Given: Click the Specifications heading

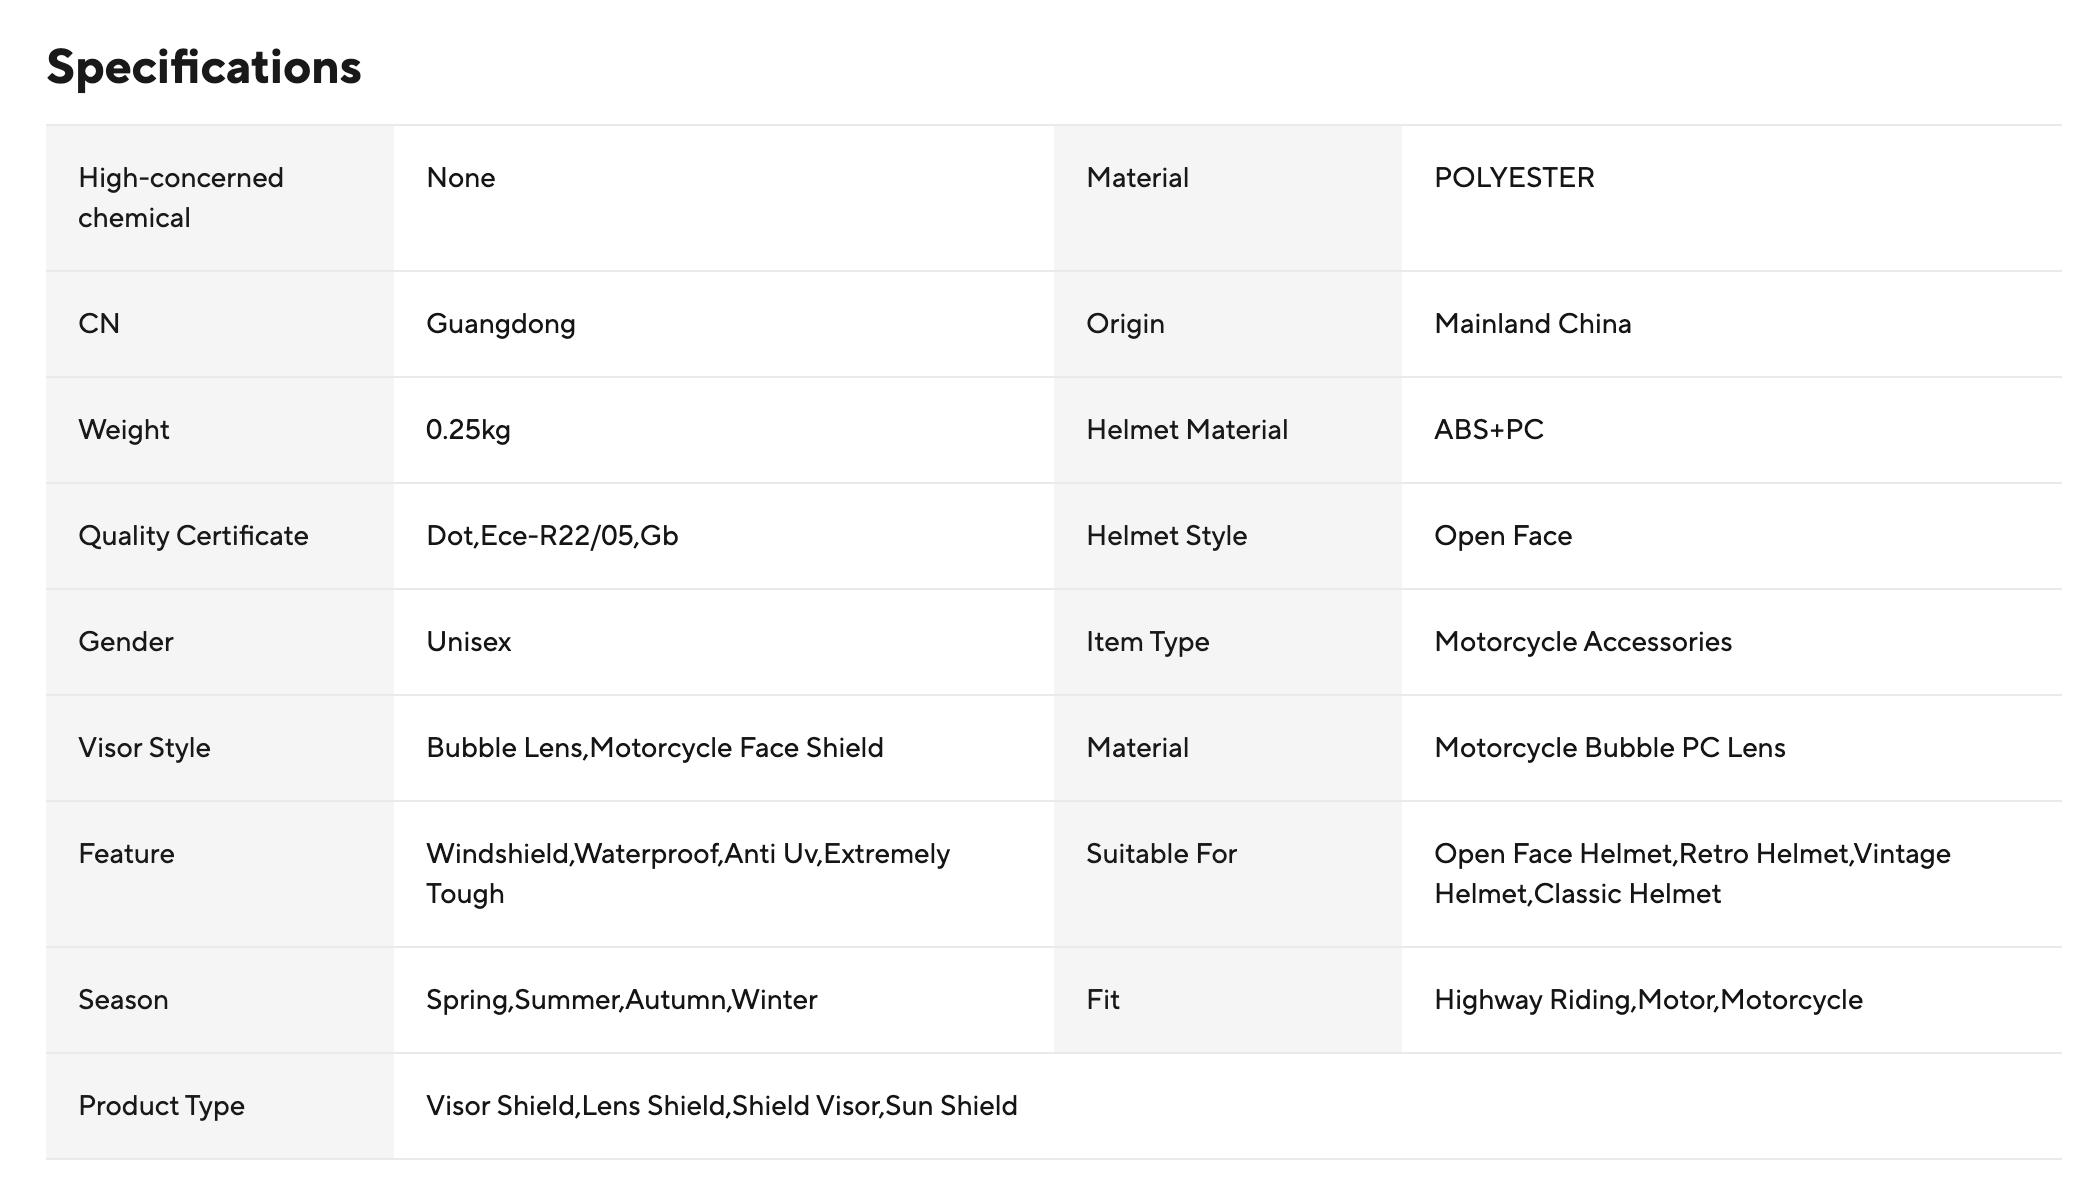Looking at the screenshot, I should (x=203, y=68).
